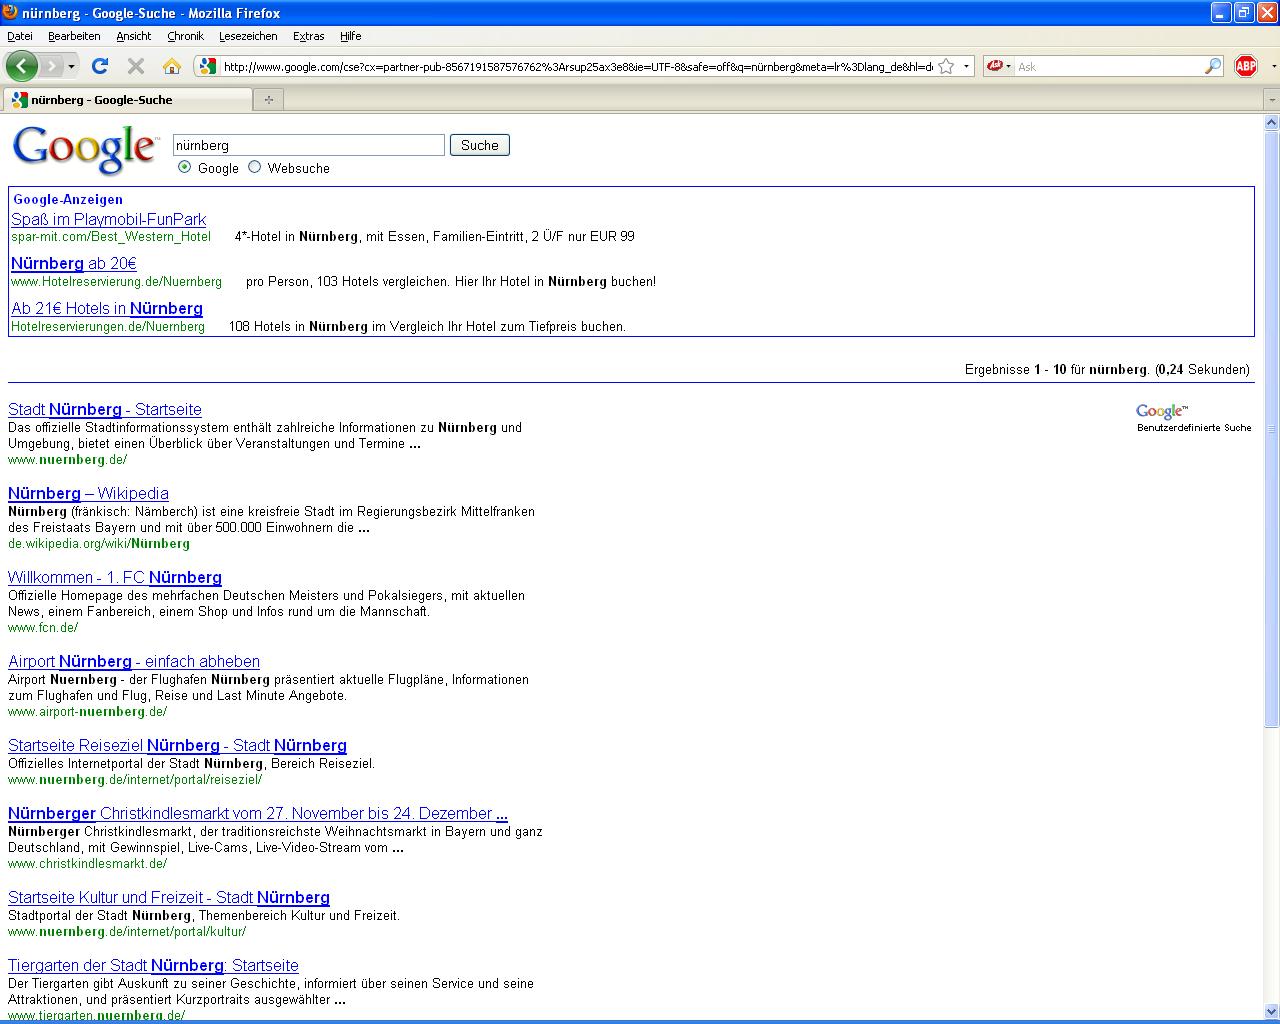Open the list all tabs dropdown
This screenshot has height=1024, width=1280.
click(1271, 100)
